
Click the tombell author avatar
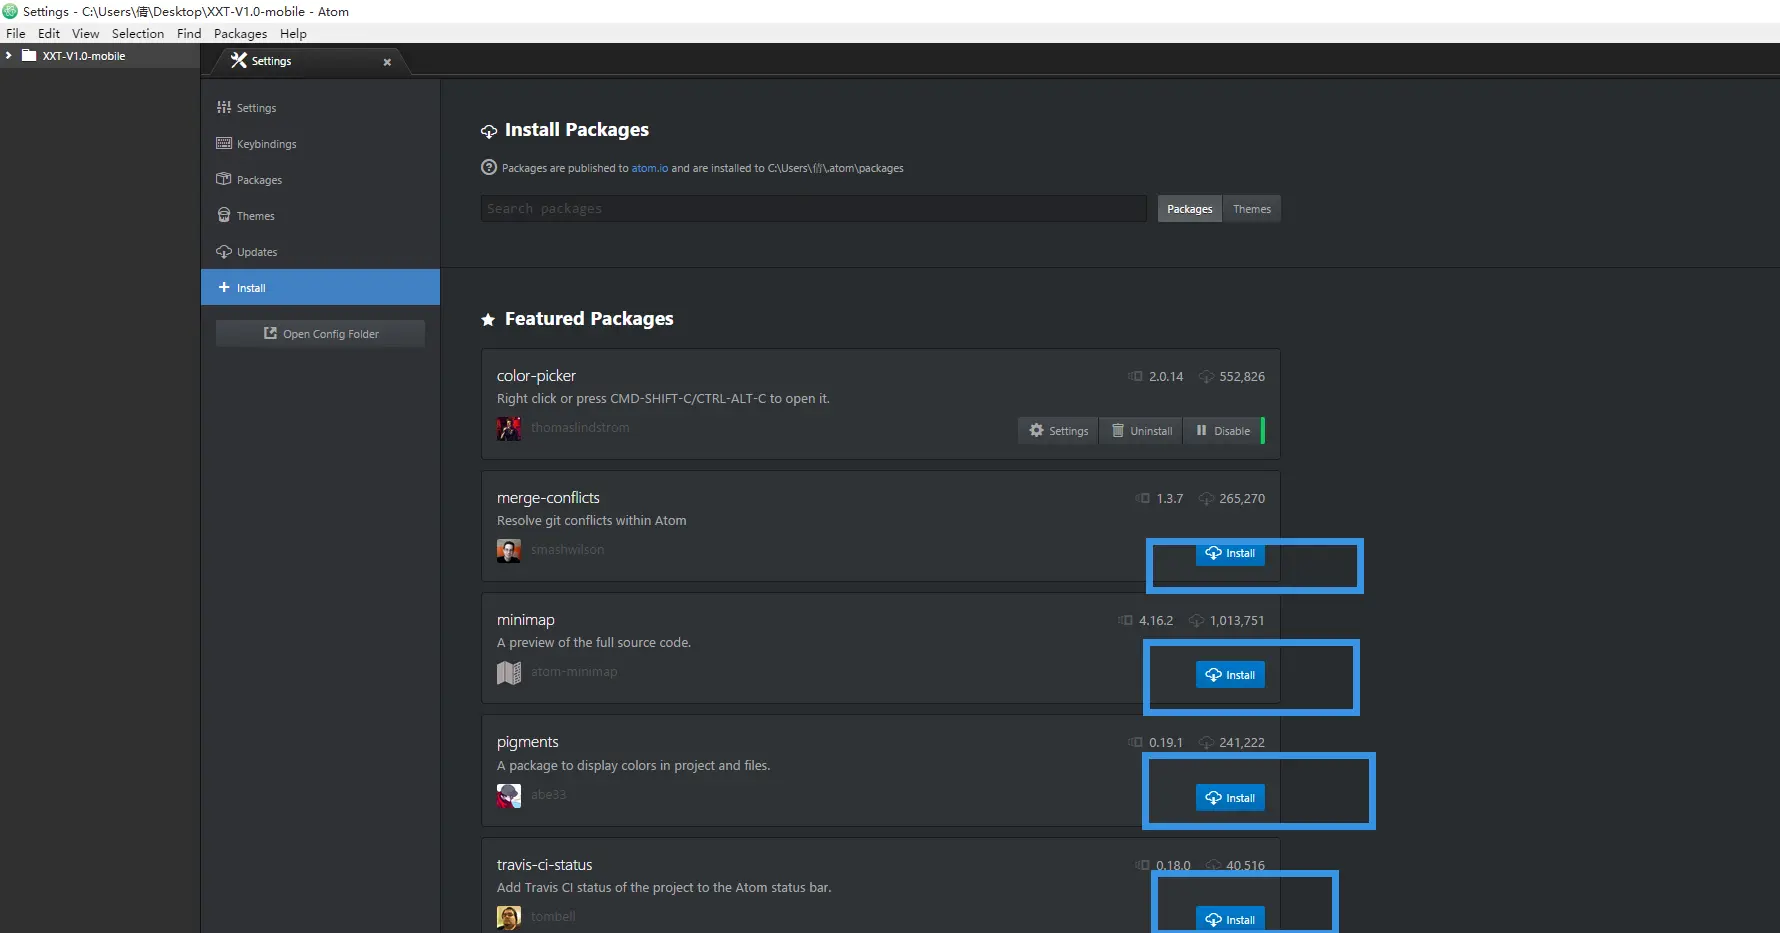[509, 918]
